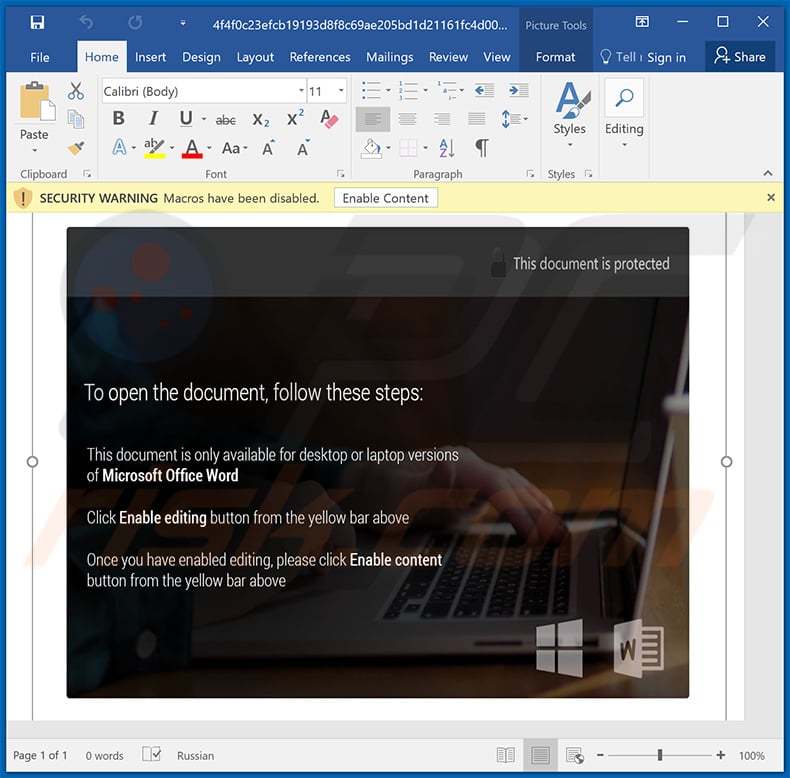790x778 pixels.
Task: Click the Save icon in title bar
Action: pyautogui.click(x=37, y=23)
